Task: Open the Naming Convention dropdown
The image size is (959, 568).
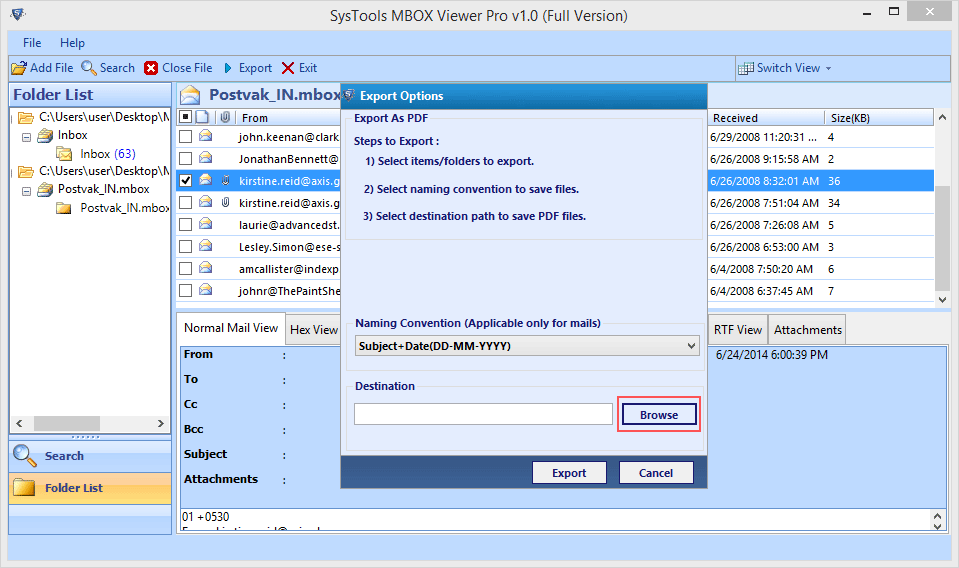Action: tap(527, 346)
